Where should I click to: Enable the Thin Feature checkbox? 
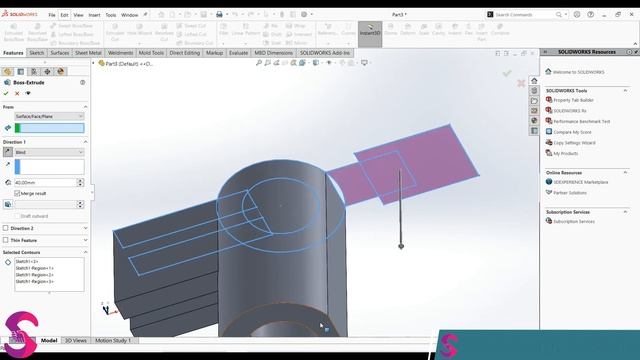[x=6, y=240]
